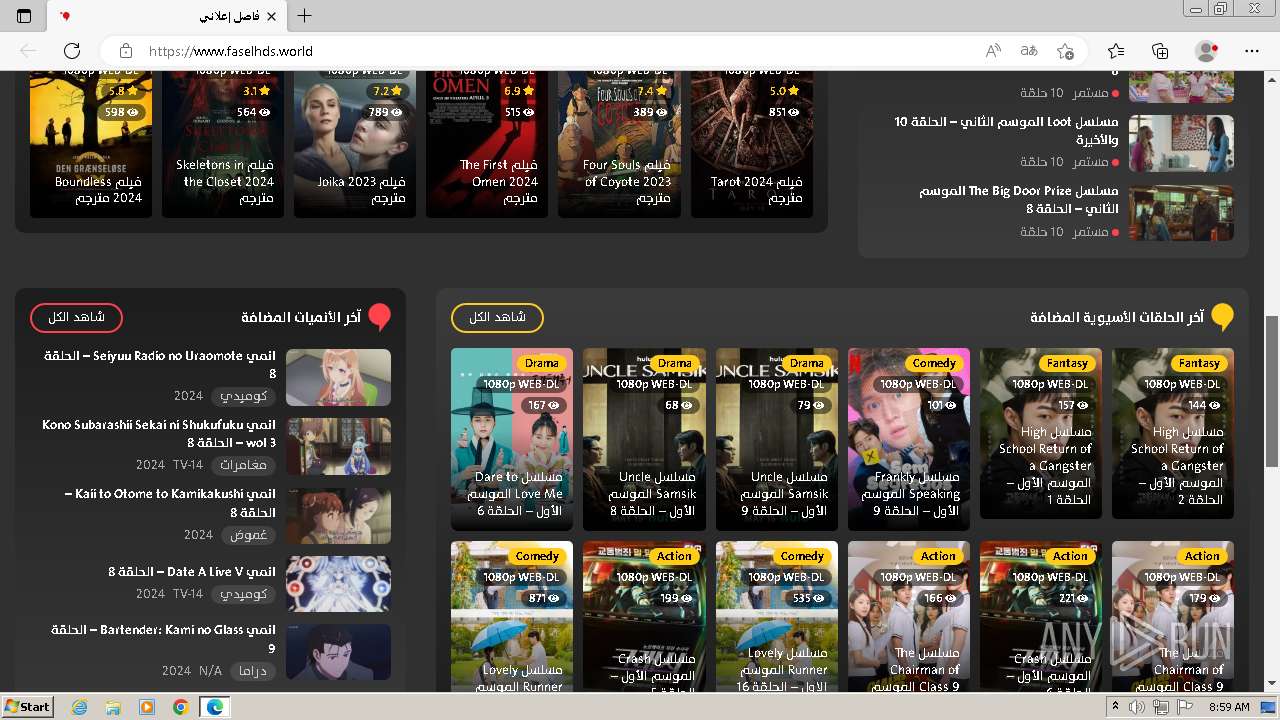
Task: Open the Windows Start menu
Action: click(27, 706)
